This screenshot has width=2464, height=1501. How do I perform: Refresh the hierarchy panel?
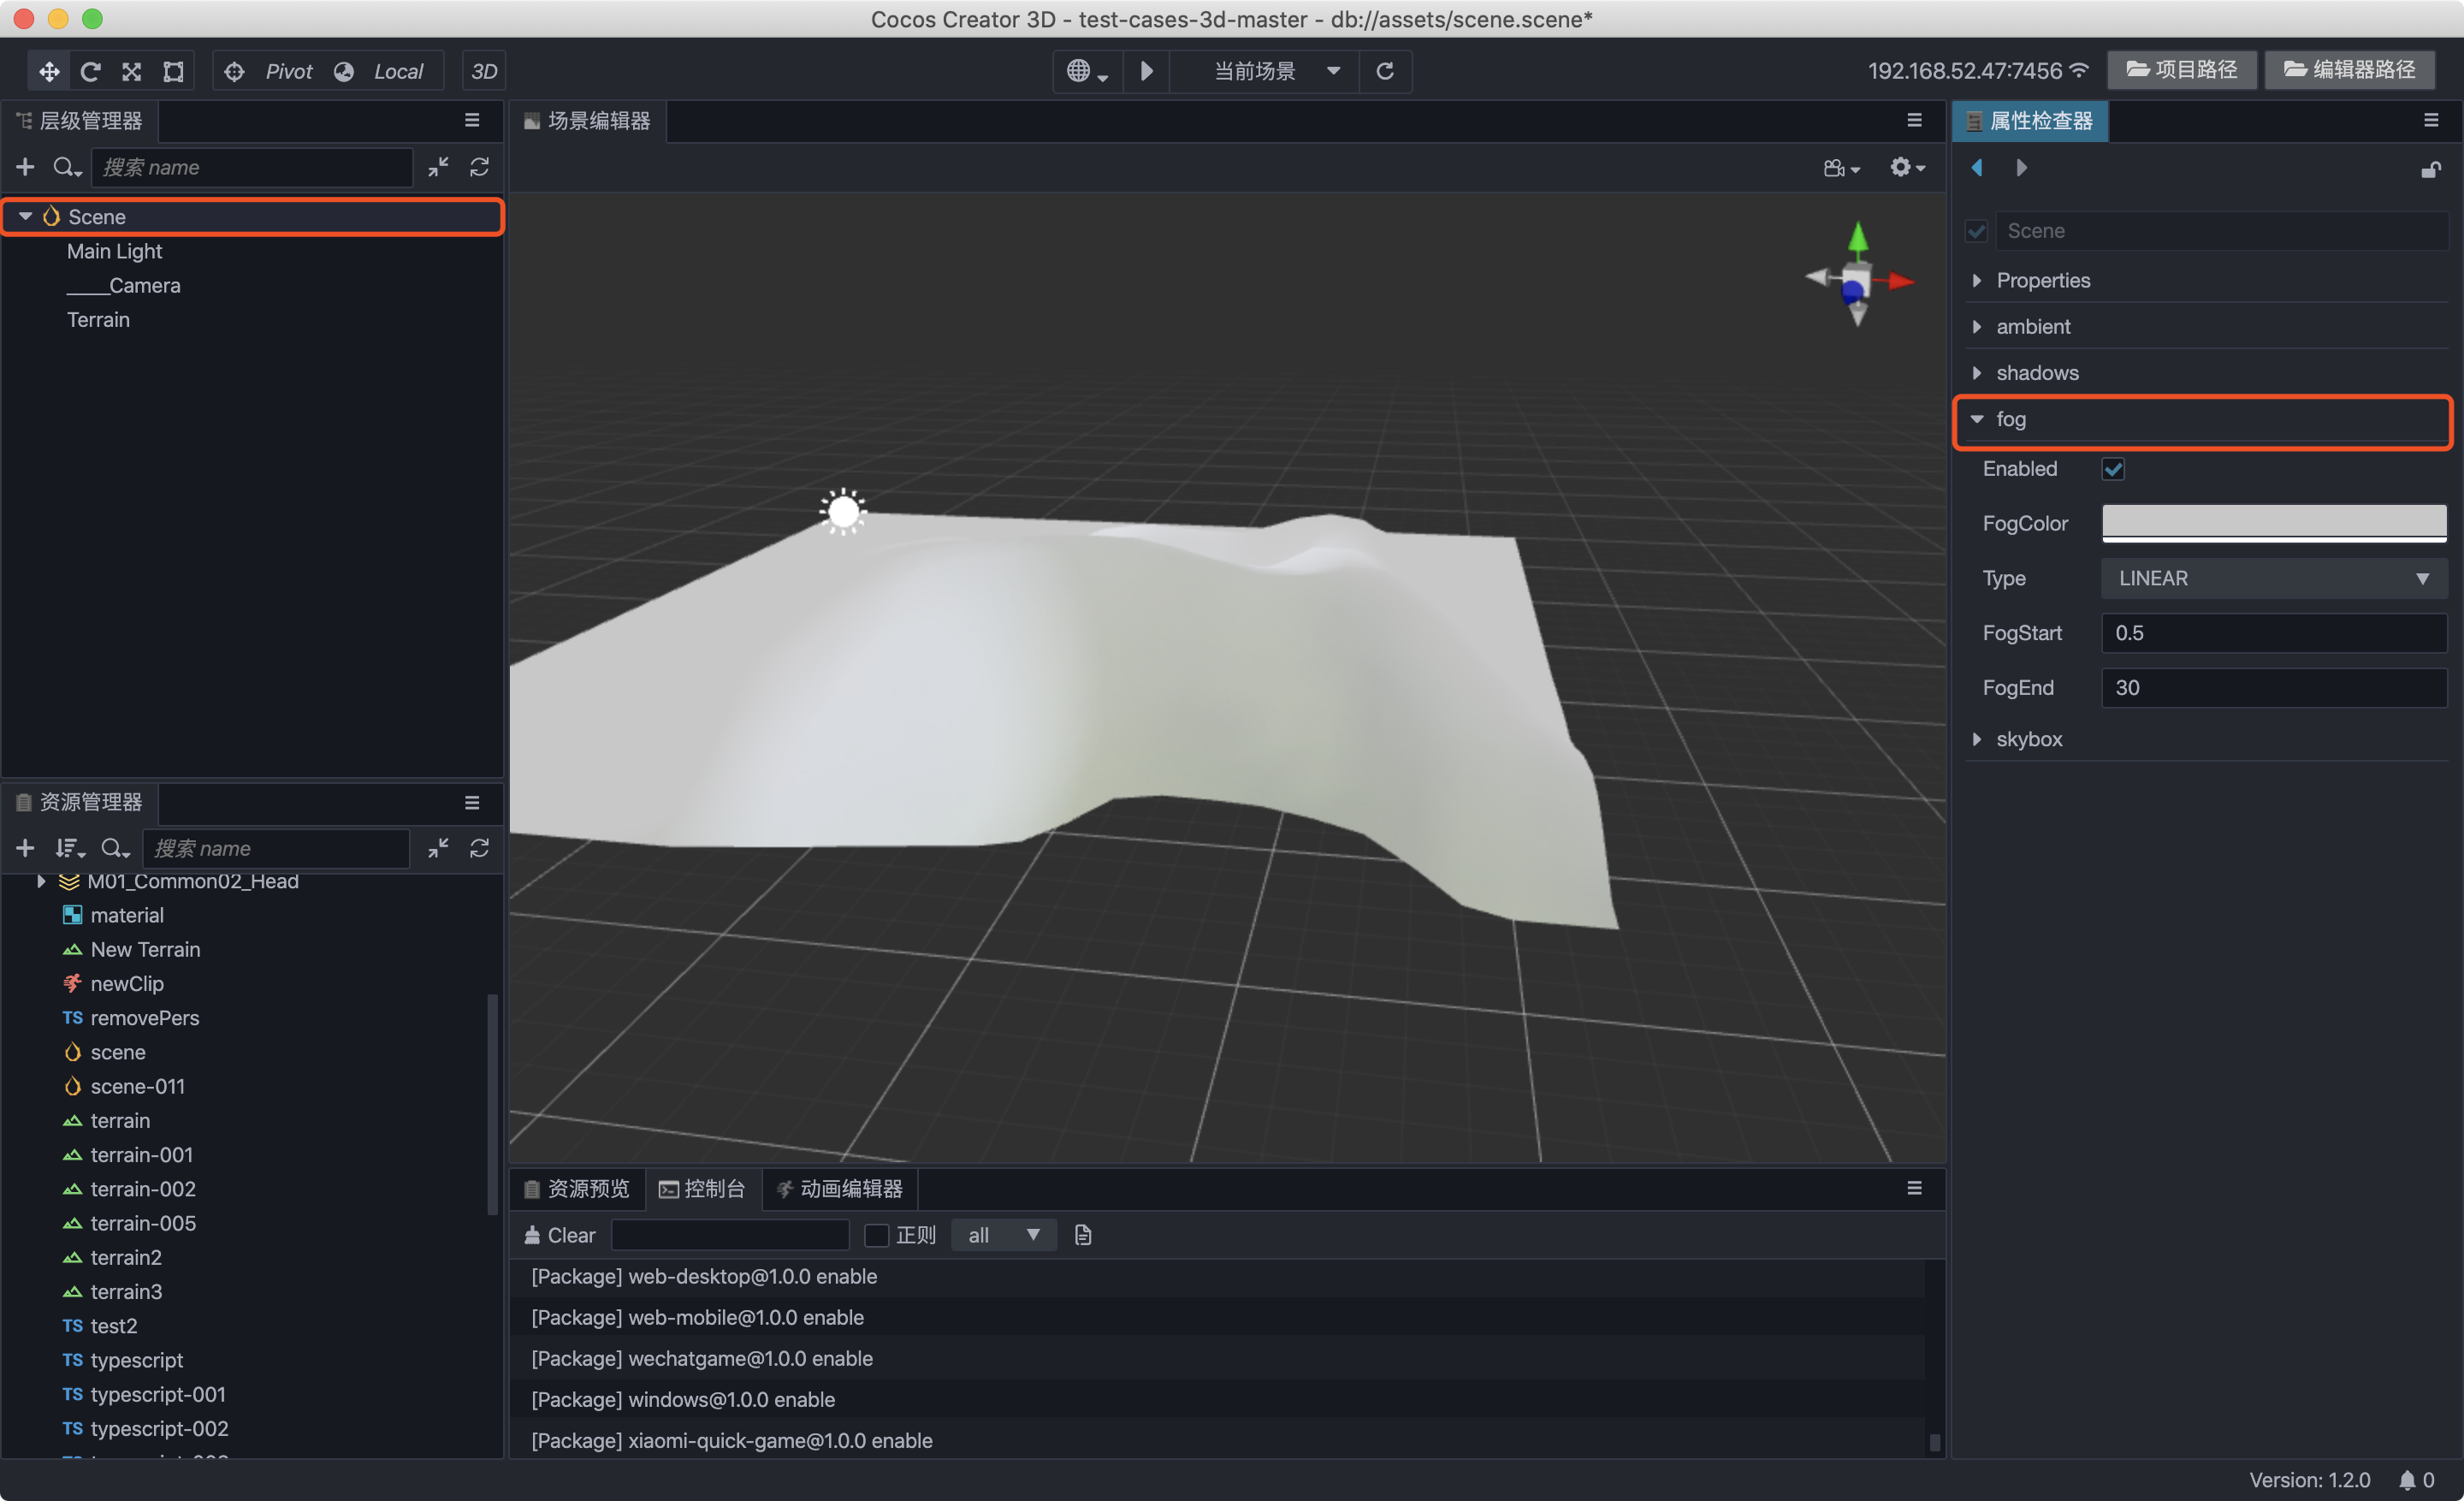[x=479, y=167]
